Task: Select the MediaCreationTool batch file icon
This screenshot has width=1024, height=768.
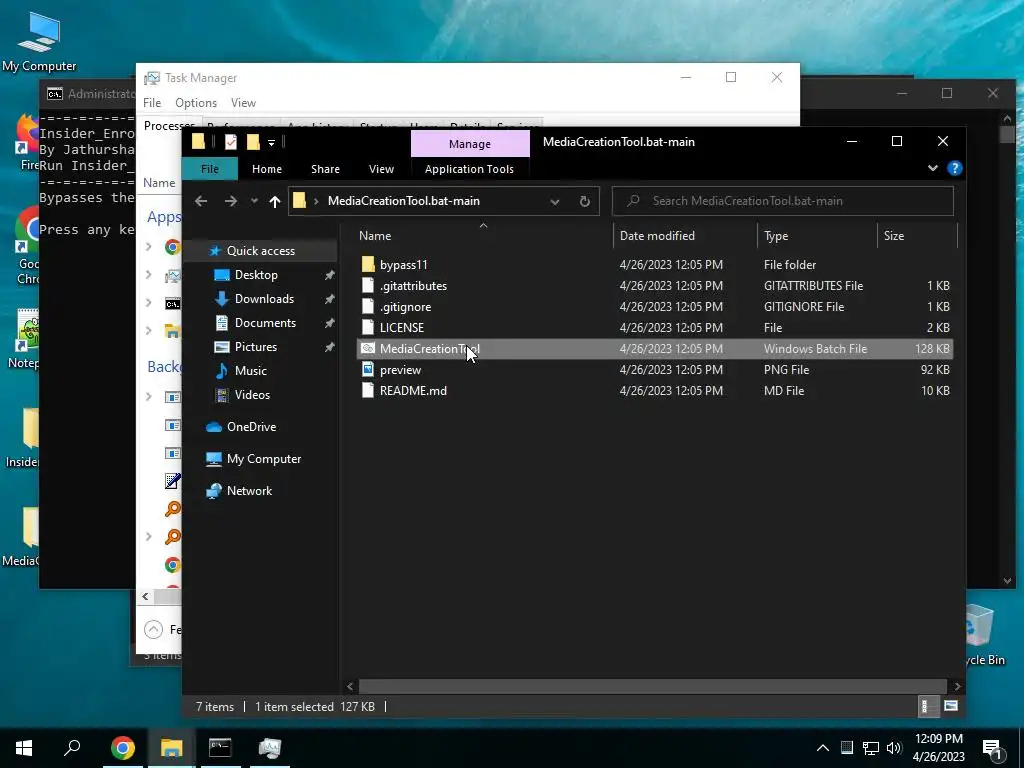Action: pyautogui.click(x=368, y=349)
